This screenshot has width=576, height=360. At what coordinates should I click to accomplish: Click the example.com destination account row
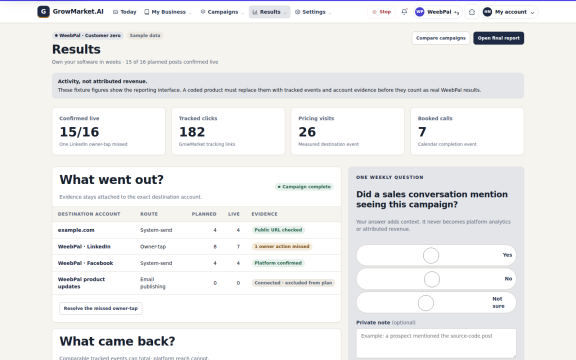pyautogui.click(x=197, y=230)
